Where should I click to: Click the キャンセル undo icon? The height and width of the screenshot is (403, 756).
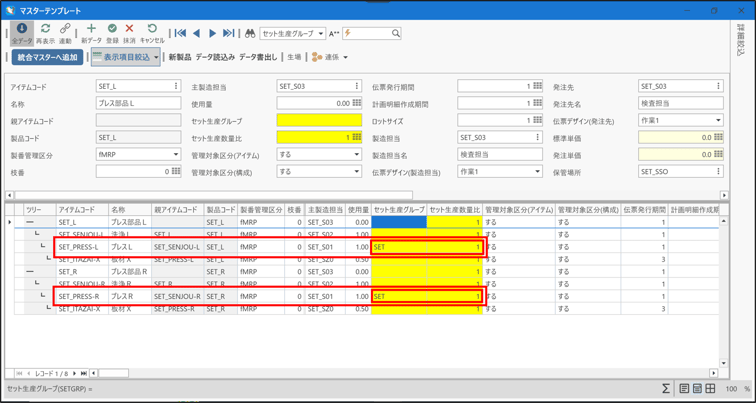tap(152, 30)
